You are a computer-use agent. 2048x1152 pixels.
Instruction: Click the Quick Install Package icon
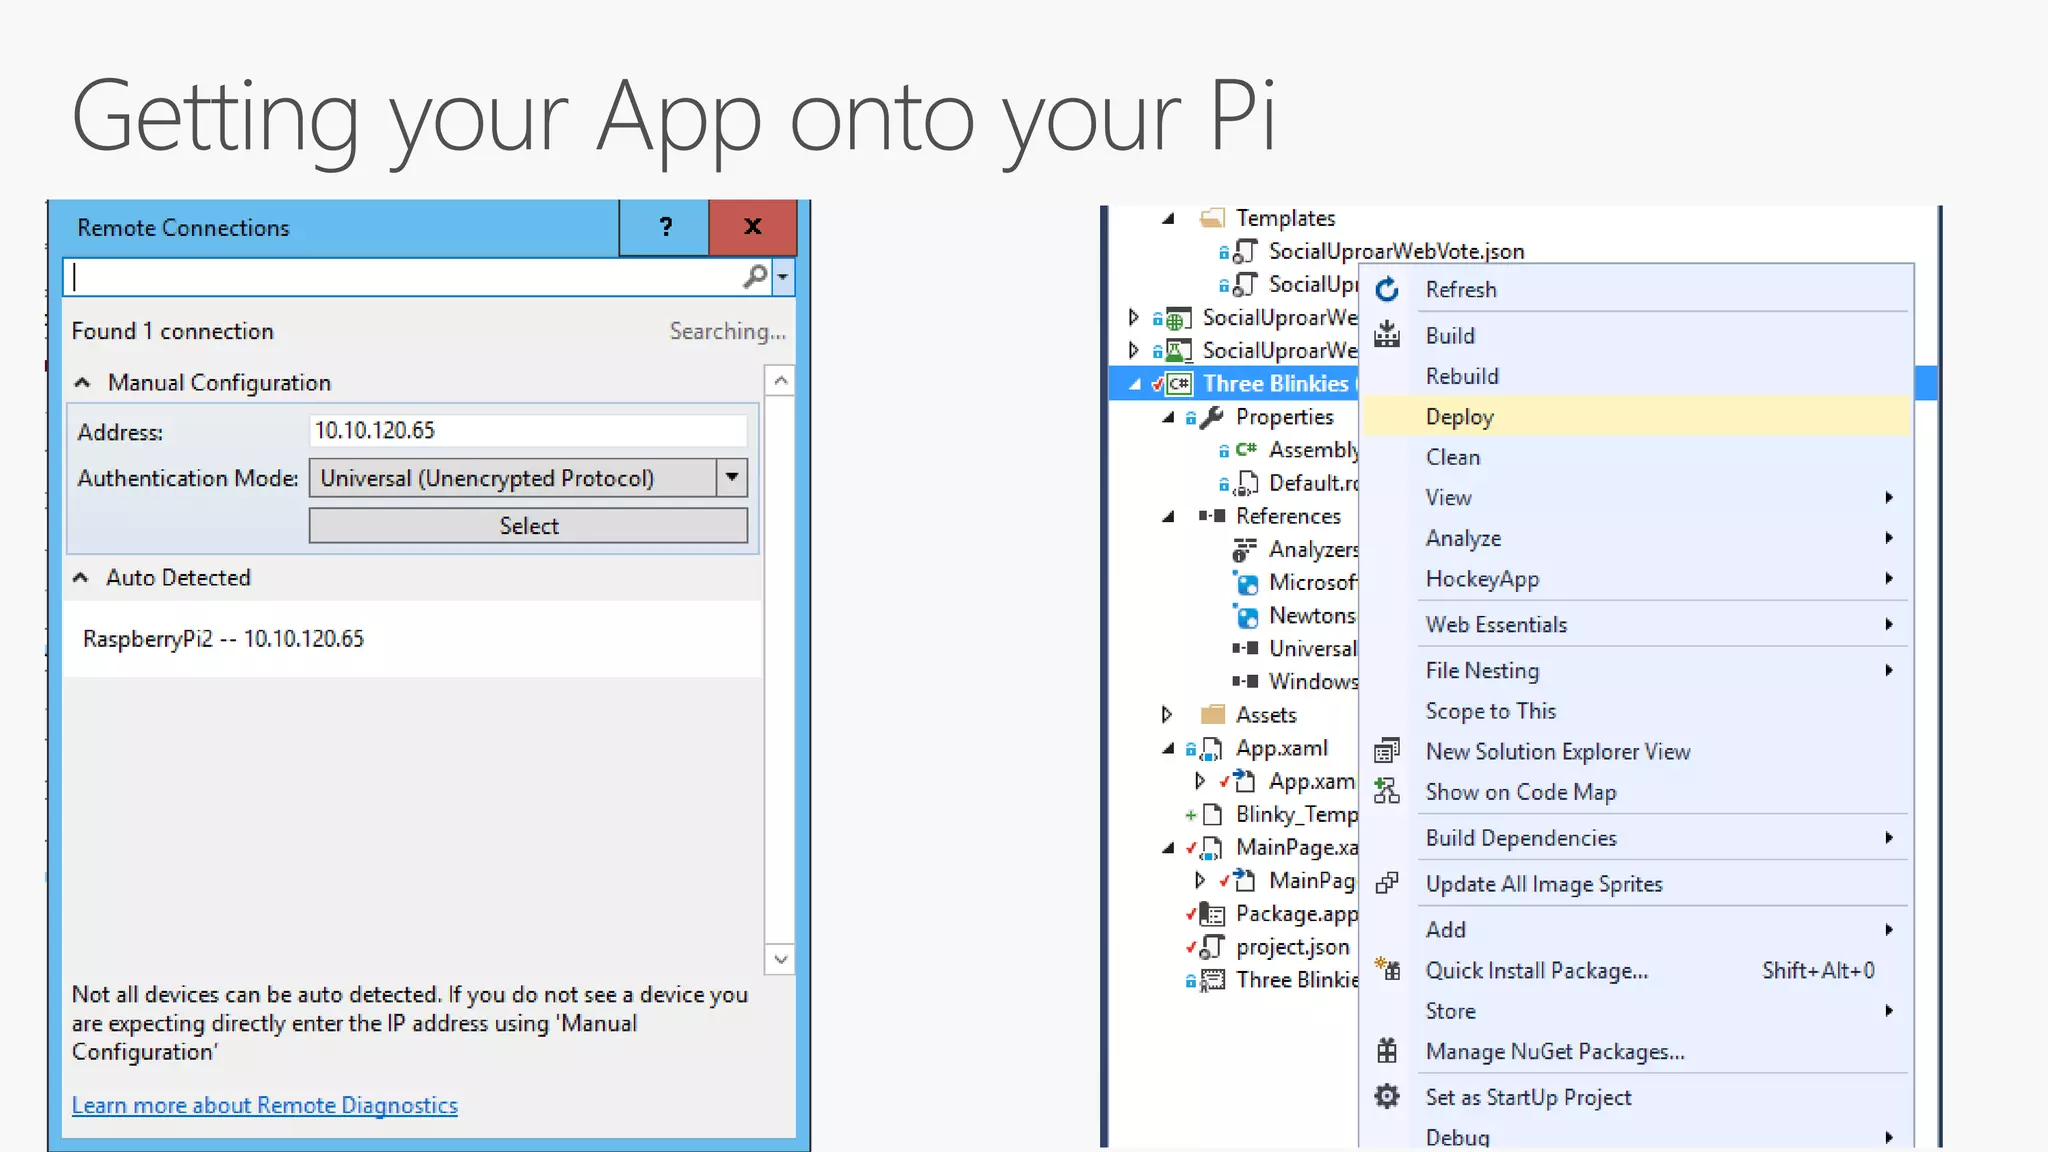tap(1387, 970)
